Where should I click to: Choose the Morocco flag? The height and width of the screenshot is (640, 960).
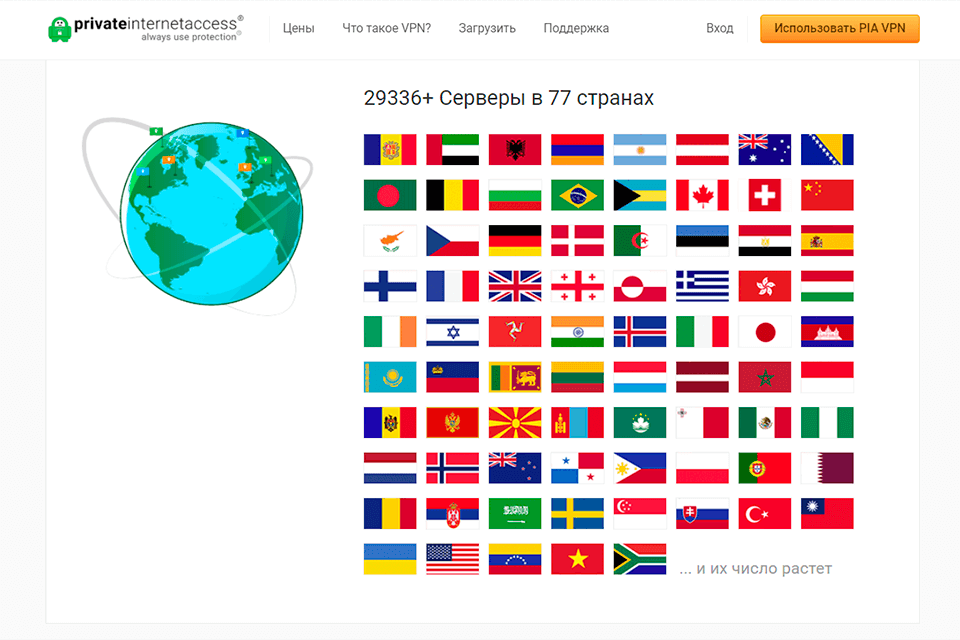point(765,377)
